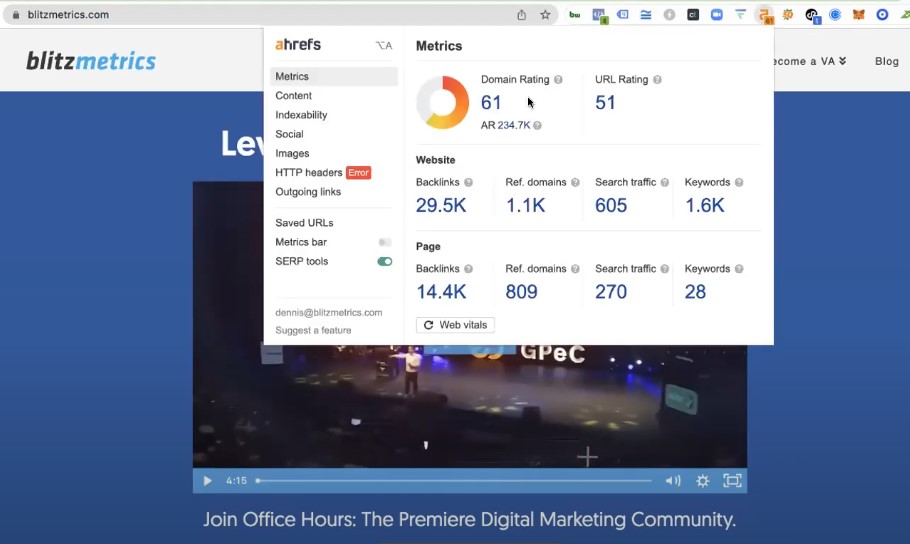The image size is (910, 544).
Task: Open the Outgoing links section
Action: [x=308, y=192]
